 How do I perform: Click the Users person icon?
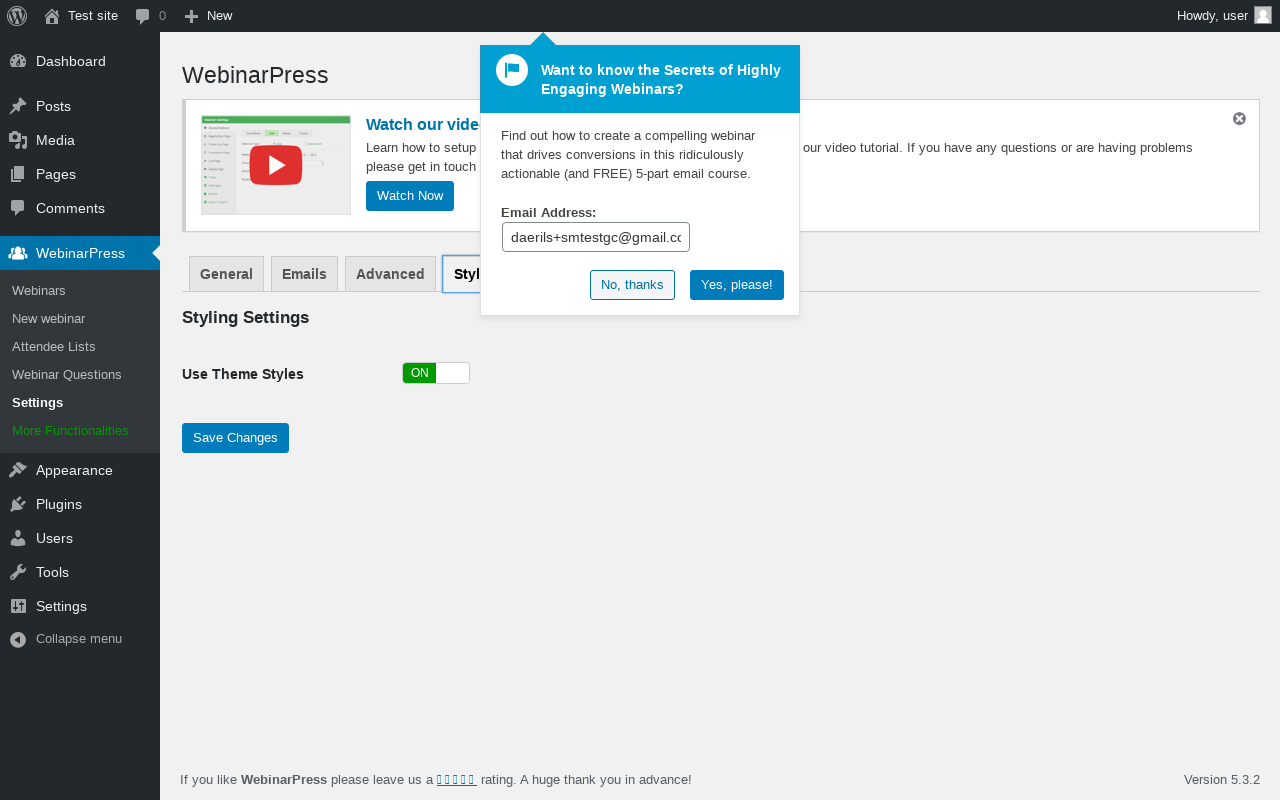coord(18,538)
